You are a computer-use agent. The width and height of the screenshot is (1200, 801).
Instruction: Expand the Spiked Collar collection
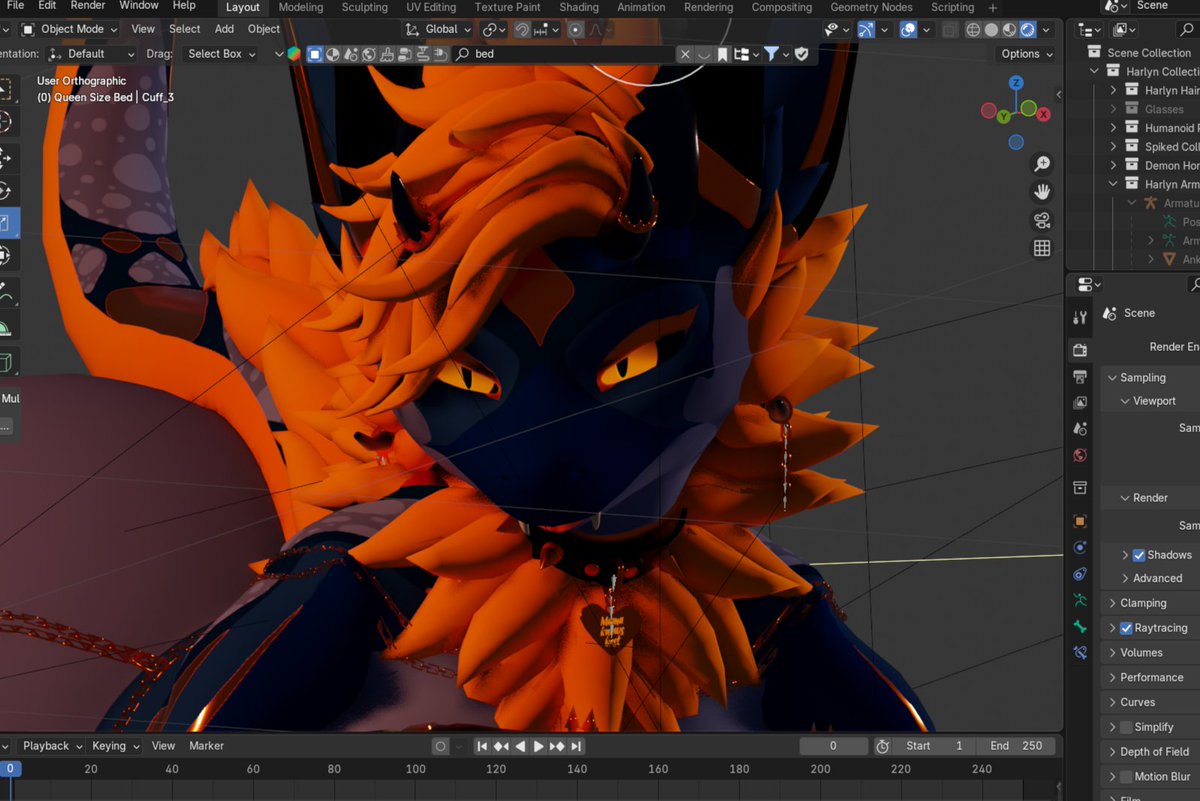point(1113,147)
